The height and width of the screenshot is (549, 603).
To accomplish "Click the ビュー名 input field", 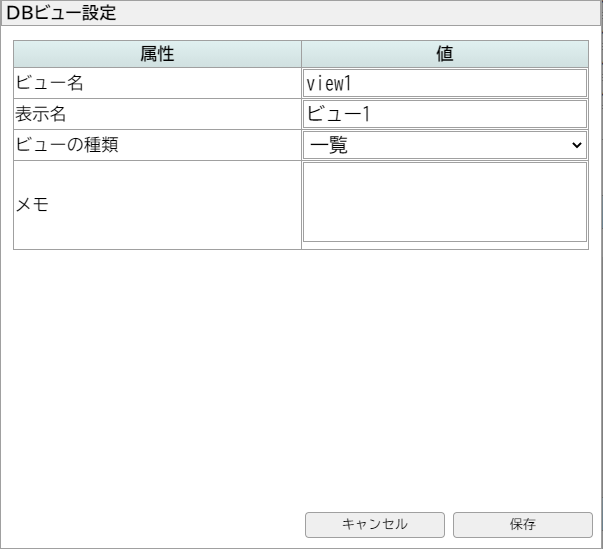I will tap(444, 83).
